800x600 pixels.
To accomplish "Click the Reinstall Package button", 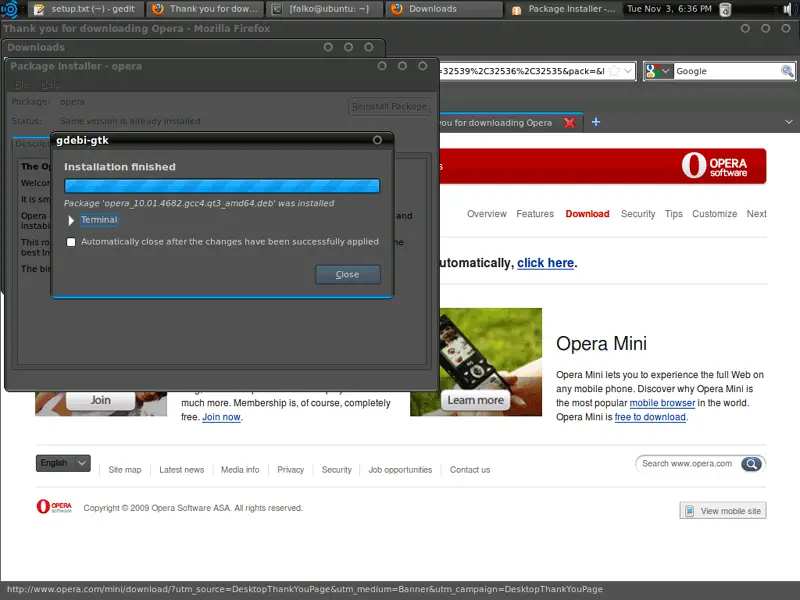I will pyautogui.click(x=389, y=106).
